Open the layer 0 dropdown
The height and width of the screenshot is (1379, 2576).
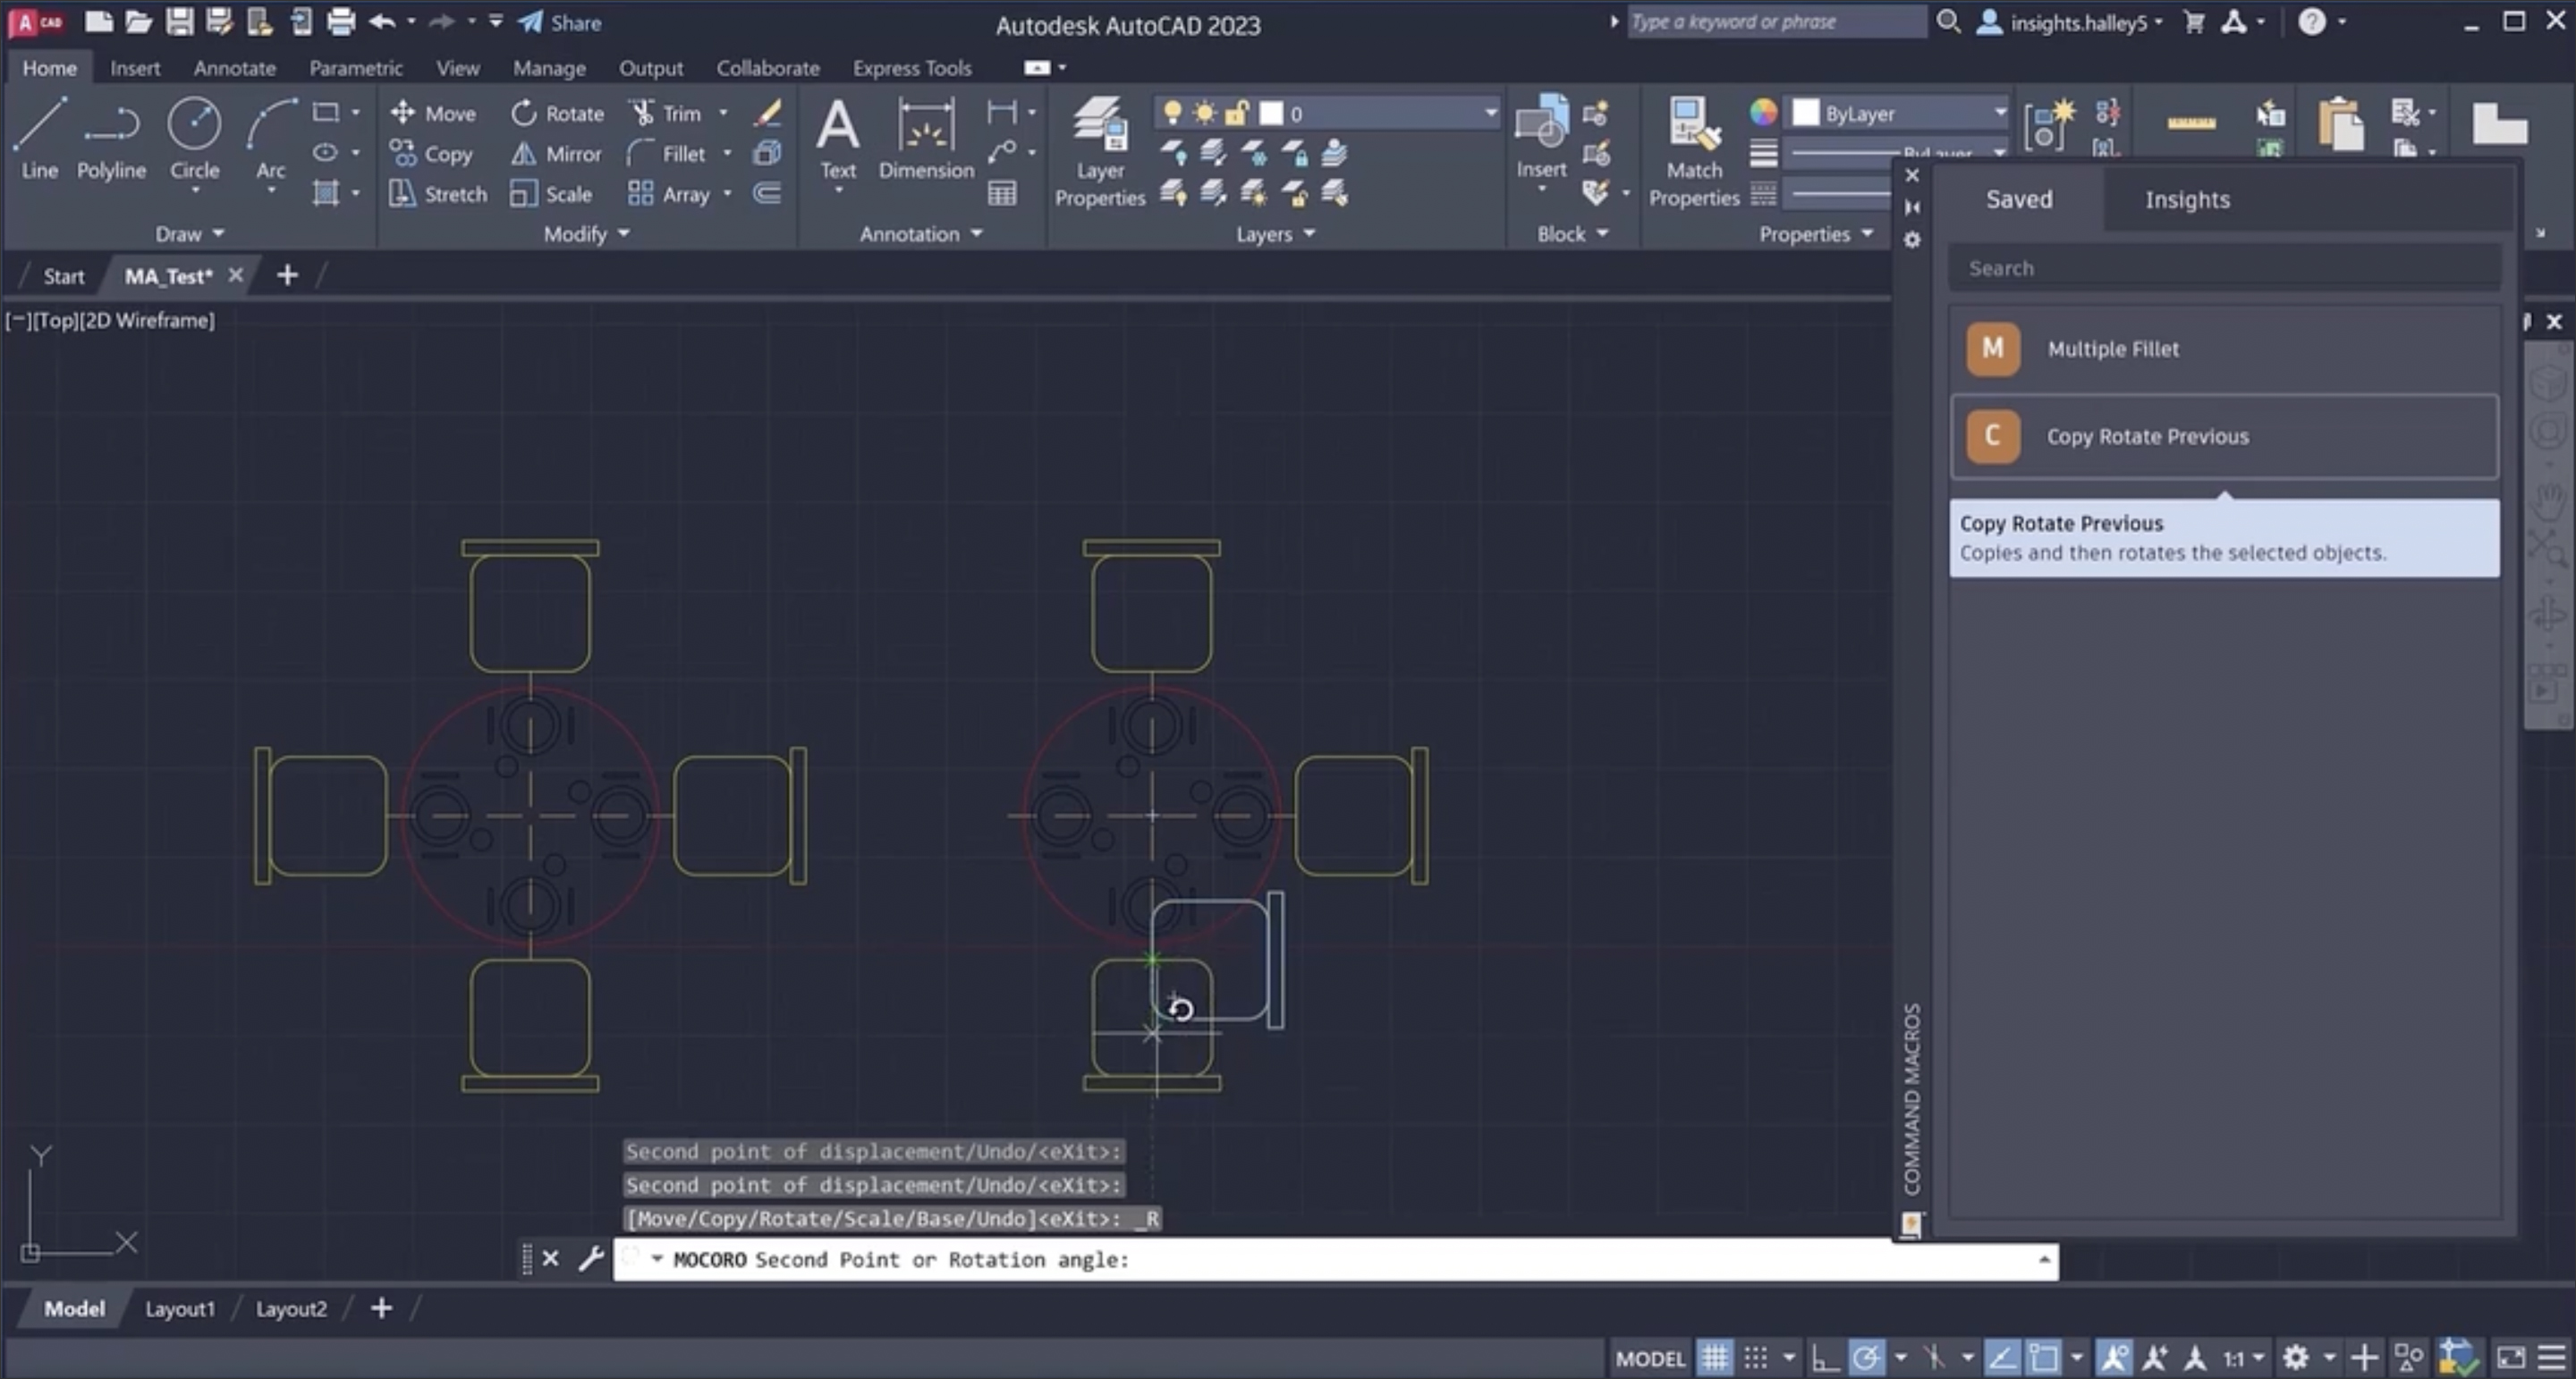click(x=1327, y=112)
